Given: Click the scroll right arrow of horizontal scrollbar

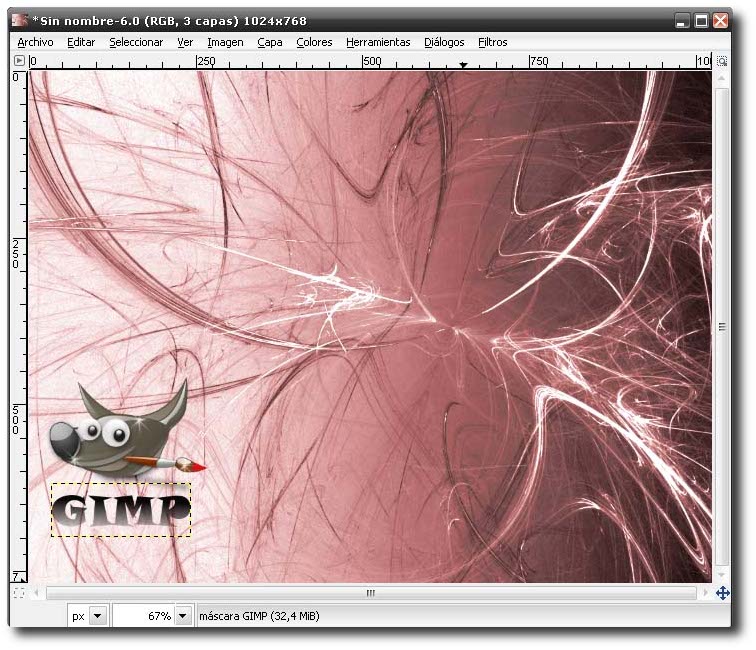Looking at the screenshot, I should (x=705, y=593).
